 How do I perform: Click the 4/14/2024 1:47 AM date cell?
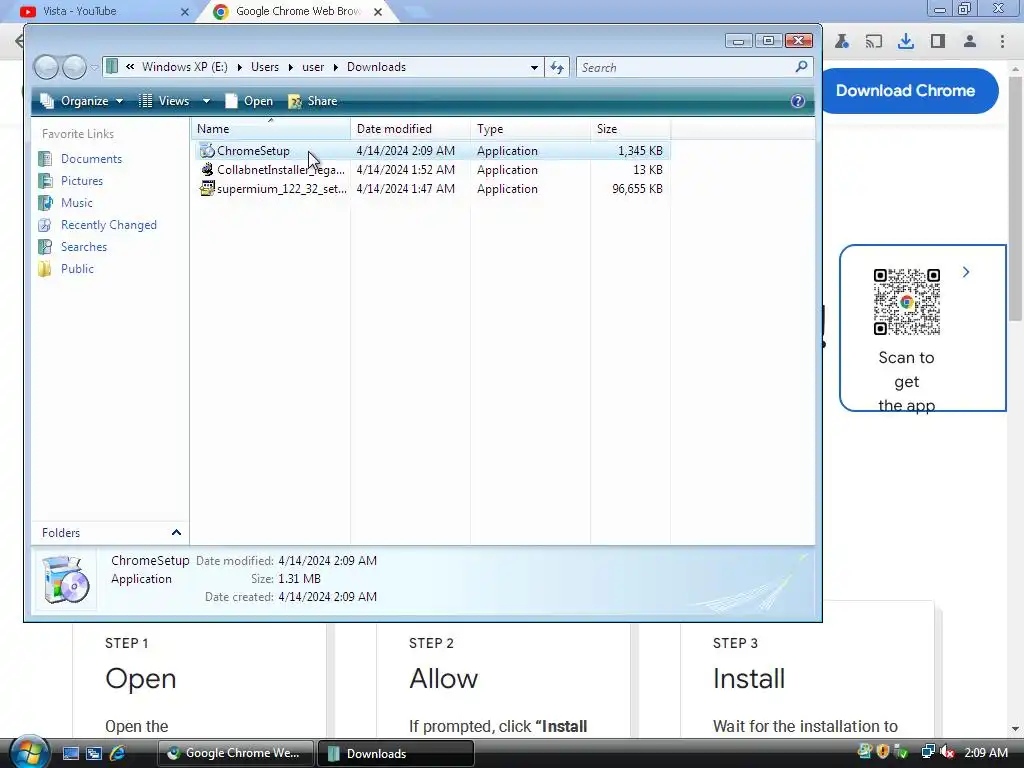point(406,189)
